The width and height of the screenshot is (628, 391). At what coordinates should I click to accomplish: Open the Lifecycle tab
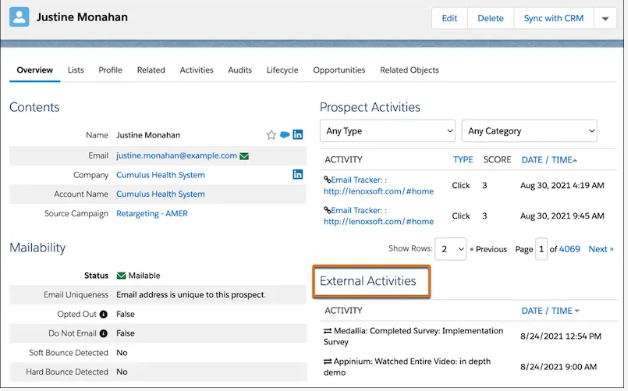point(282,70)
